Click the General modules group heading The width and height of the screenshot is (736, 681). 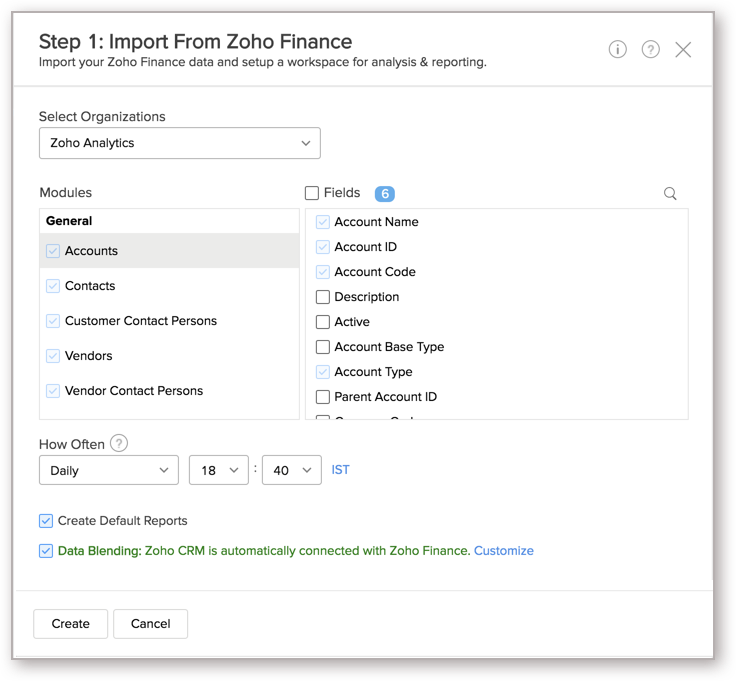coord(69,221)
